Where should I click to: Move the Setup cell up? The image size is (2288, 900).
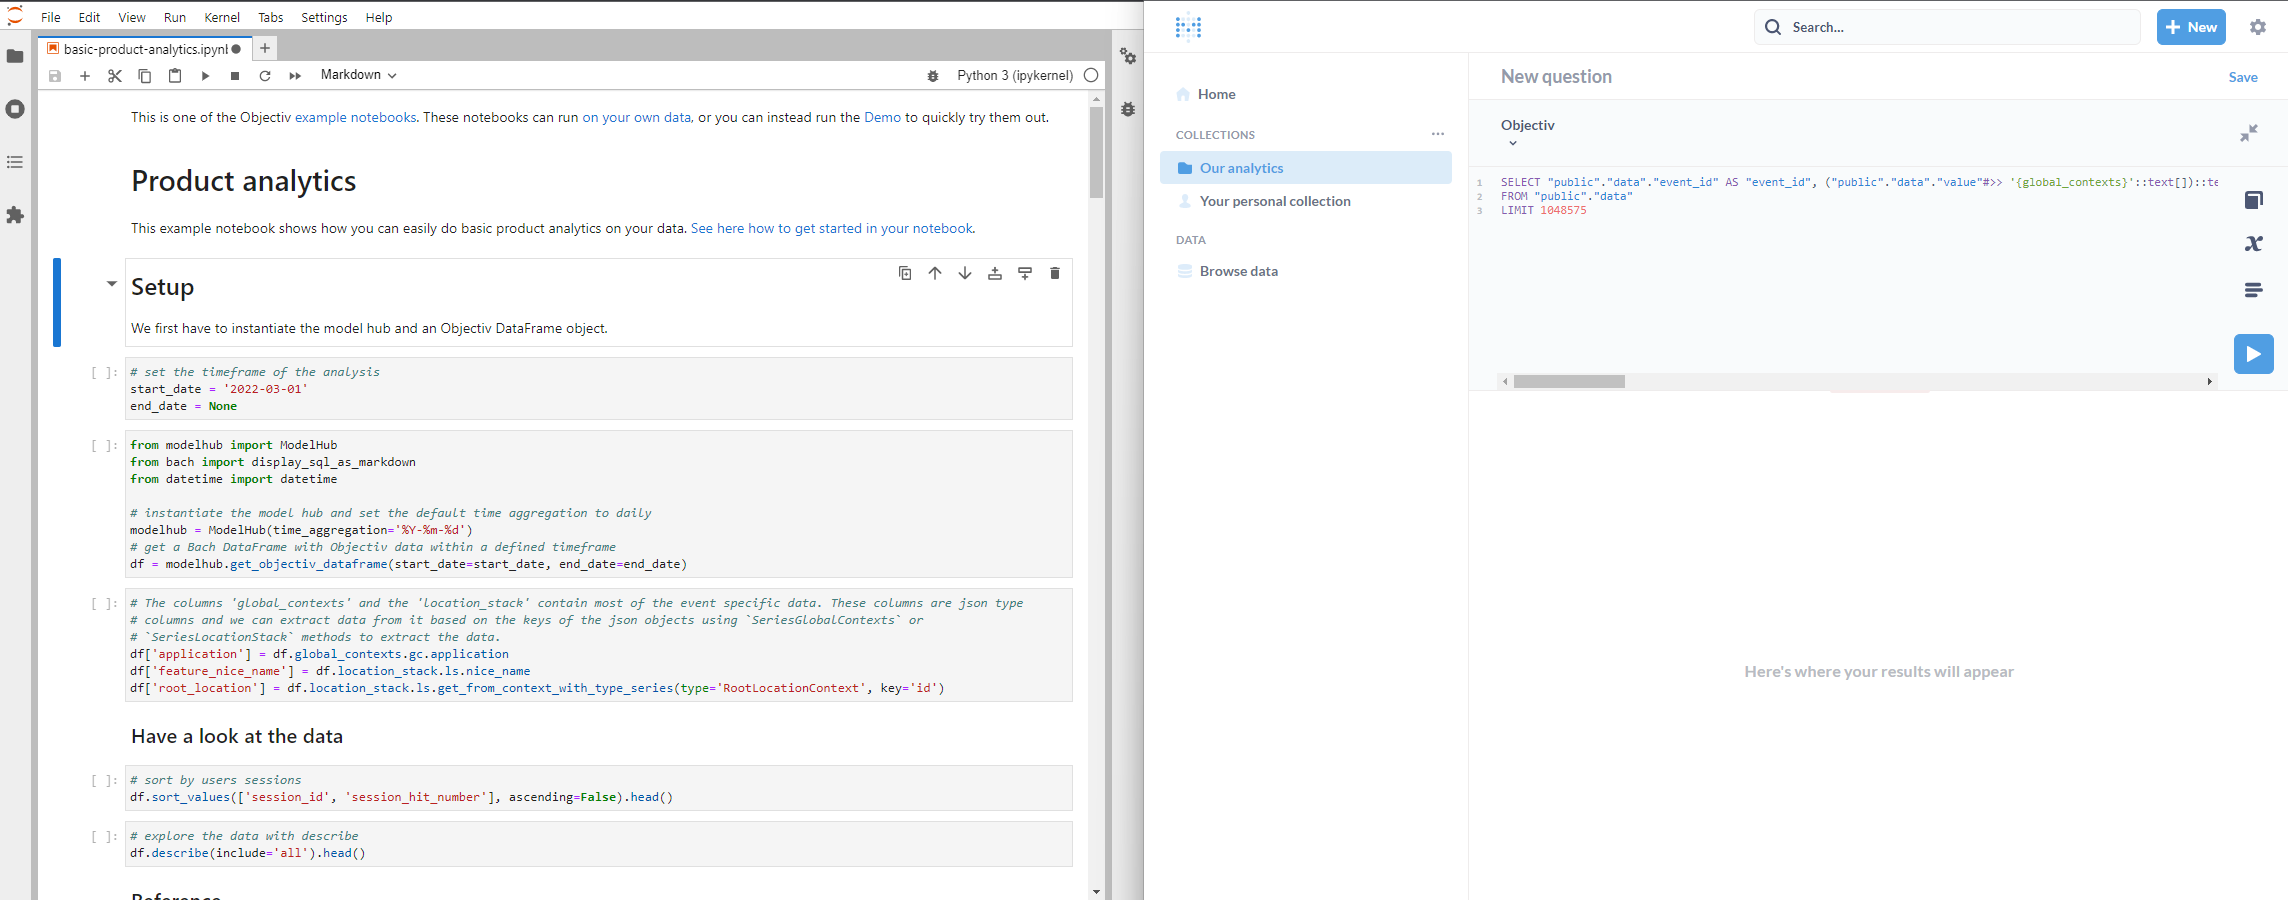click(935, 273)
